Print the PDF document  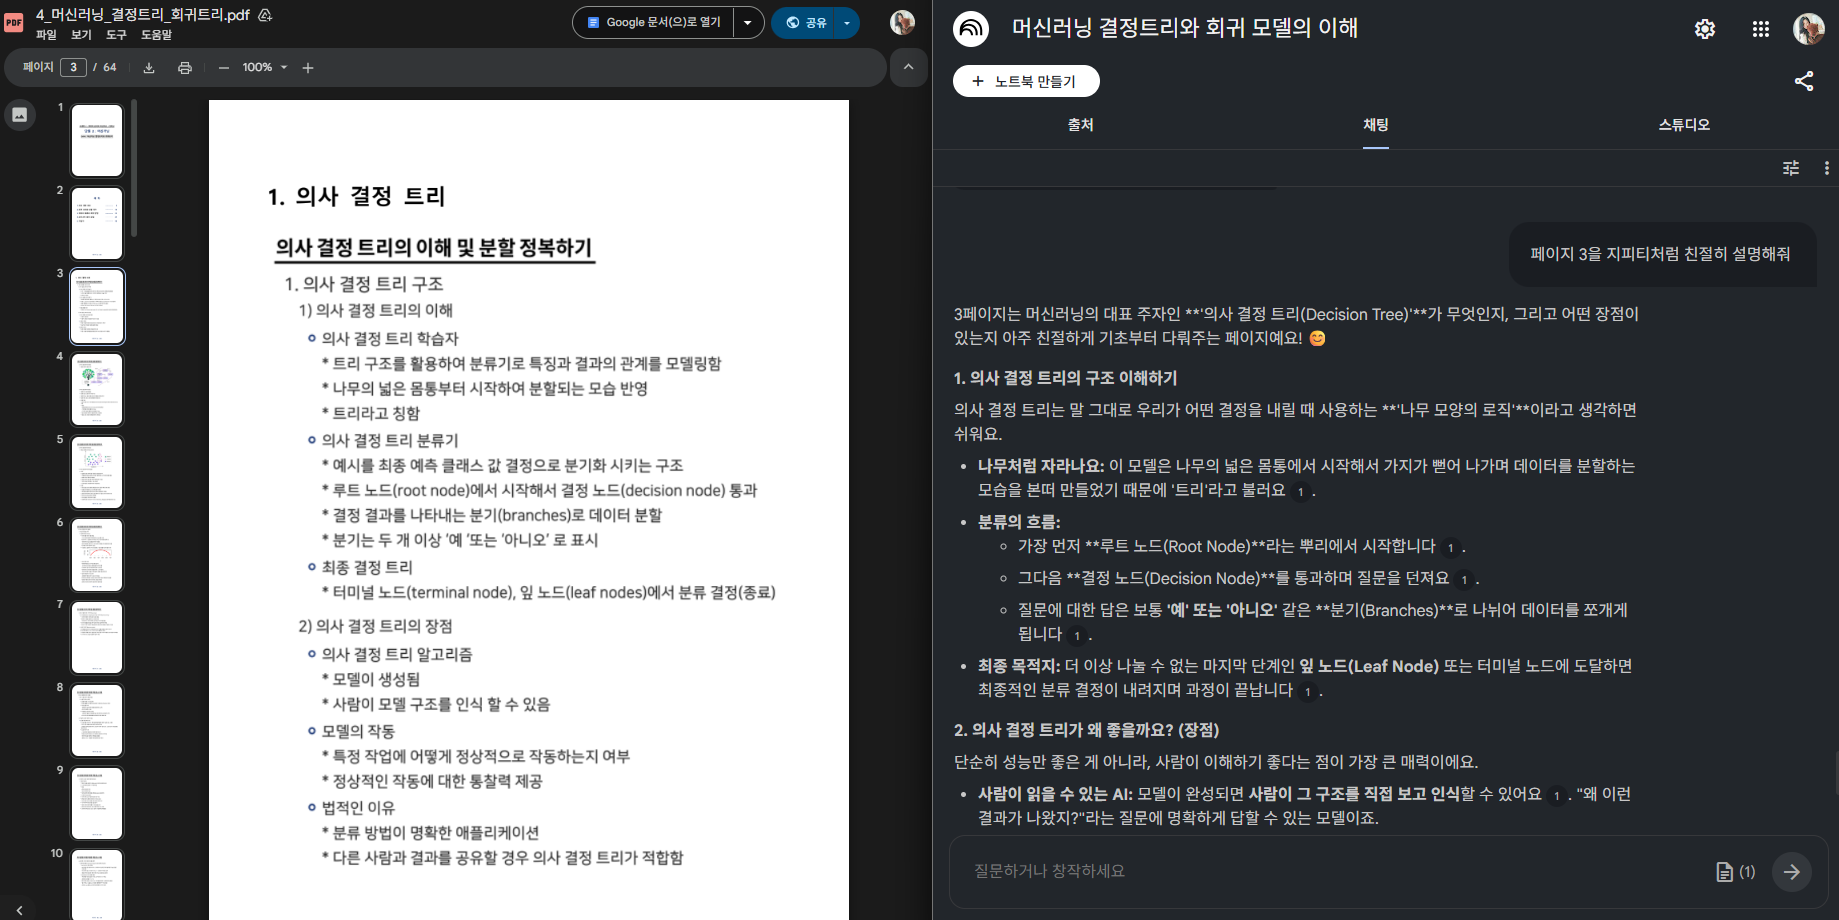pyautogui.click(x=185, y=68)
